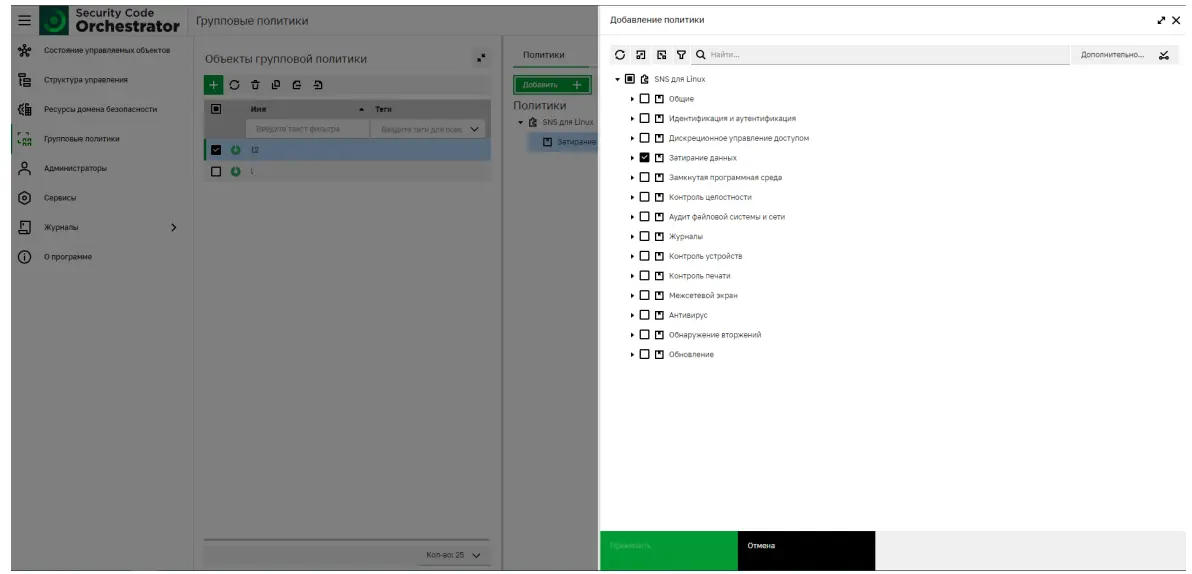
Task: Check Идентификация и аутентификация checkbox
Action: point(645,119)
